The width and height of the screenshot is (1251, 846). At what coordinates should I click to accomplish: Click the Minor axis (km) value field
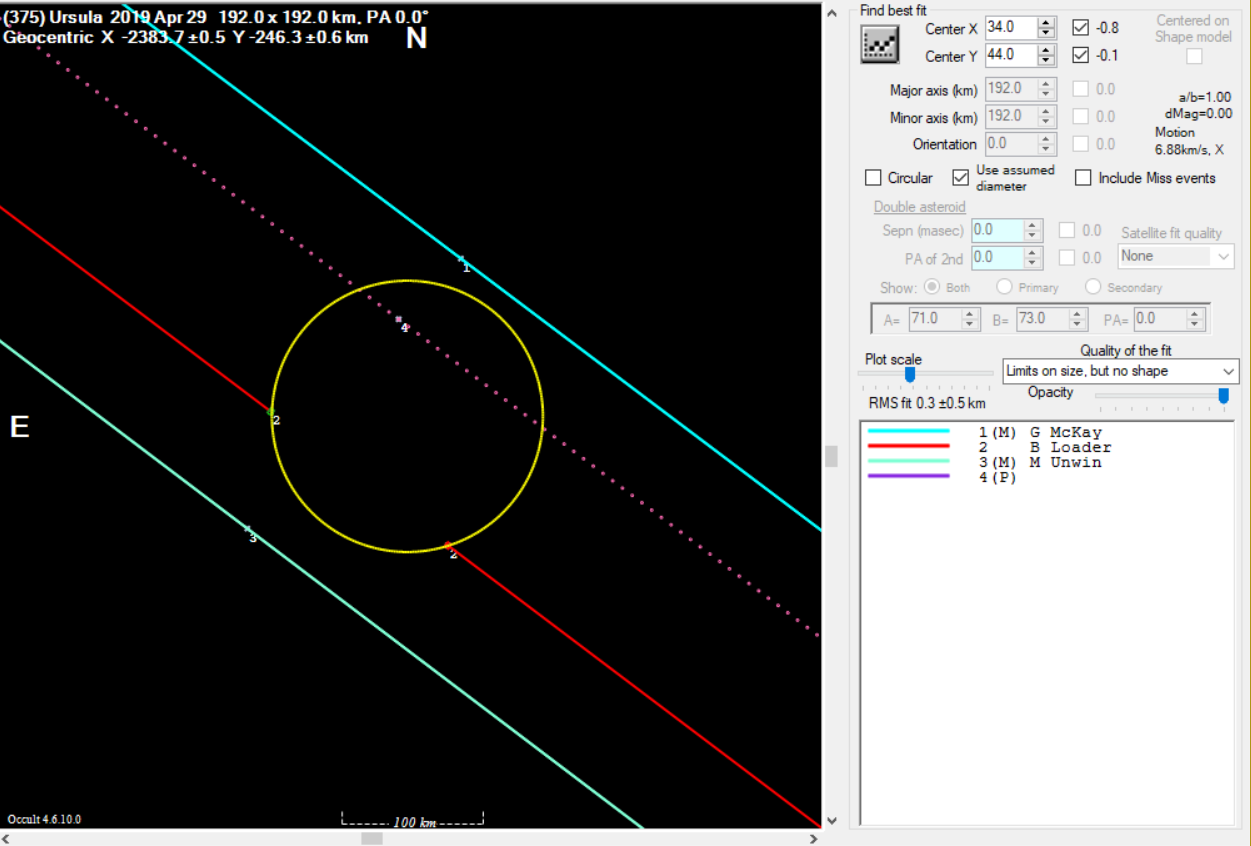[1011, 116]
